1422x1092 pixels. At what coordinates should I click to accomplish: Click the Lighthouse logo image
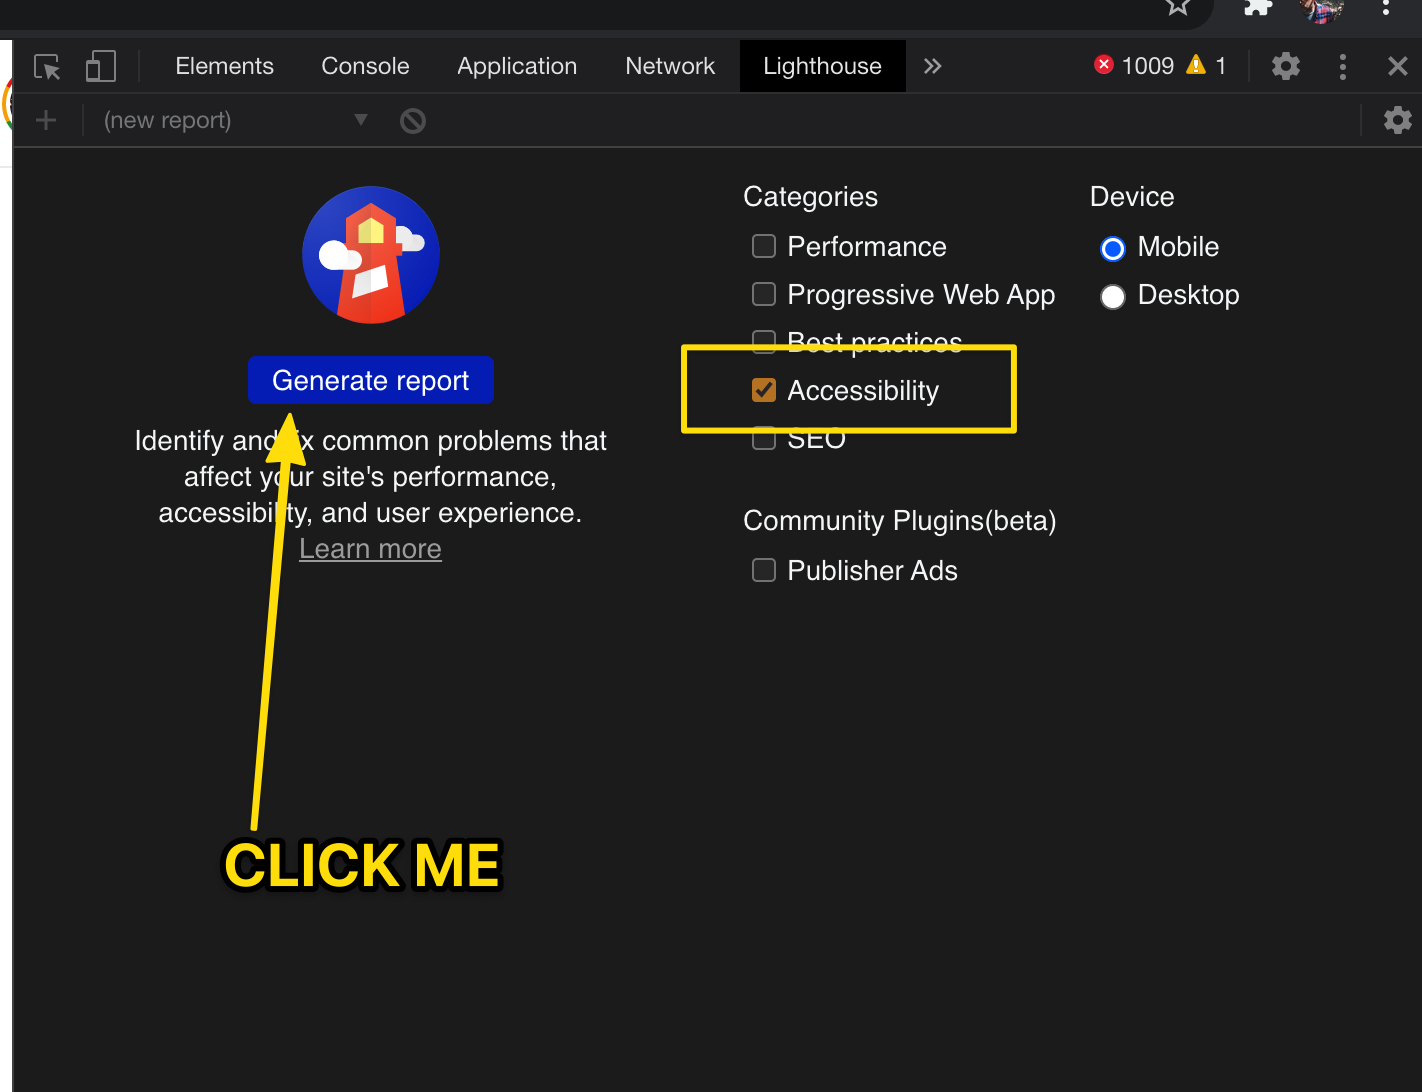click(x=371, y=255)
